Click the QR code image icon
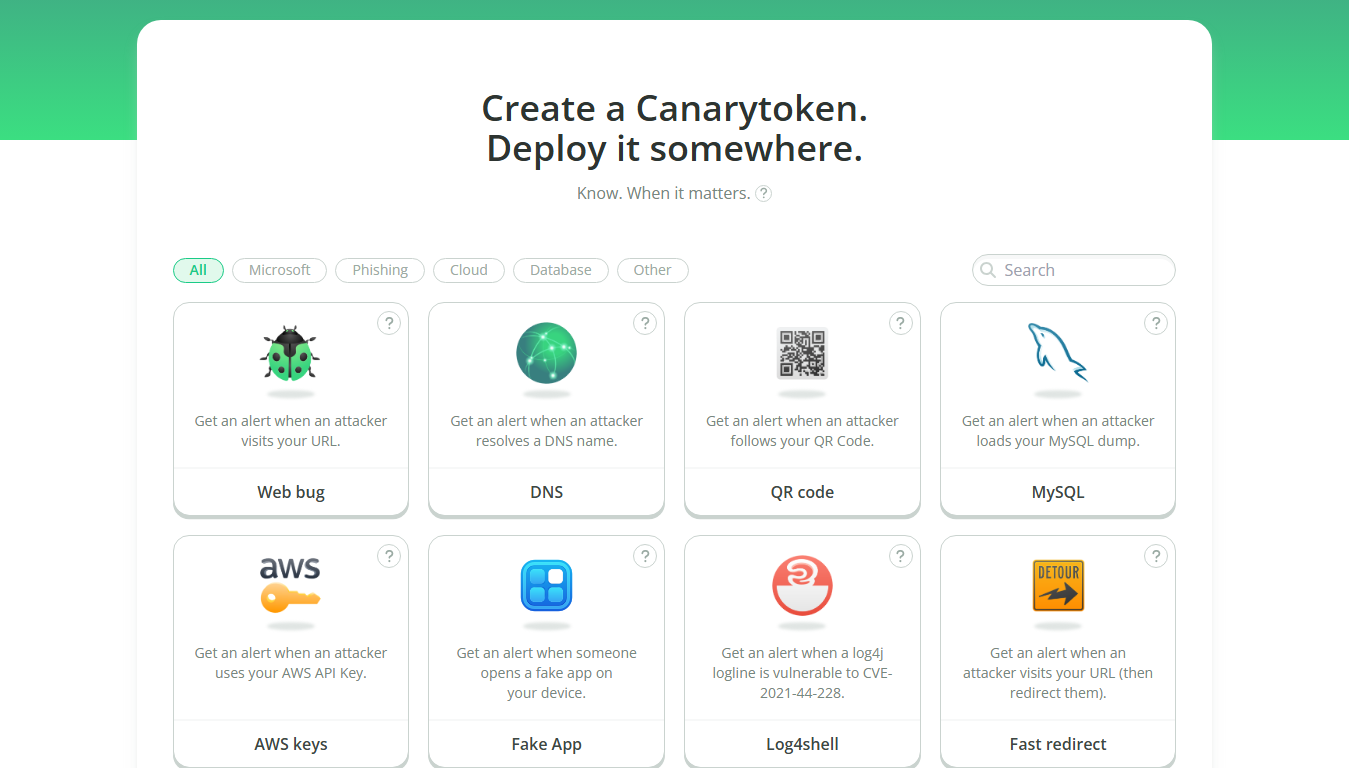1349x768 pixels. (x=802, y=353)
